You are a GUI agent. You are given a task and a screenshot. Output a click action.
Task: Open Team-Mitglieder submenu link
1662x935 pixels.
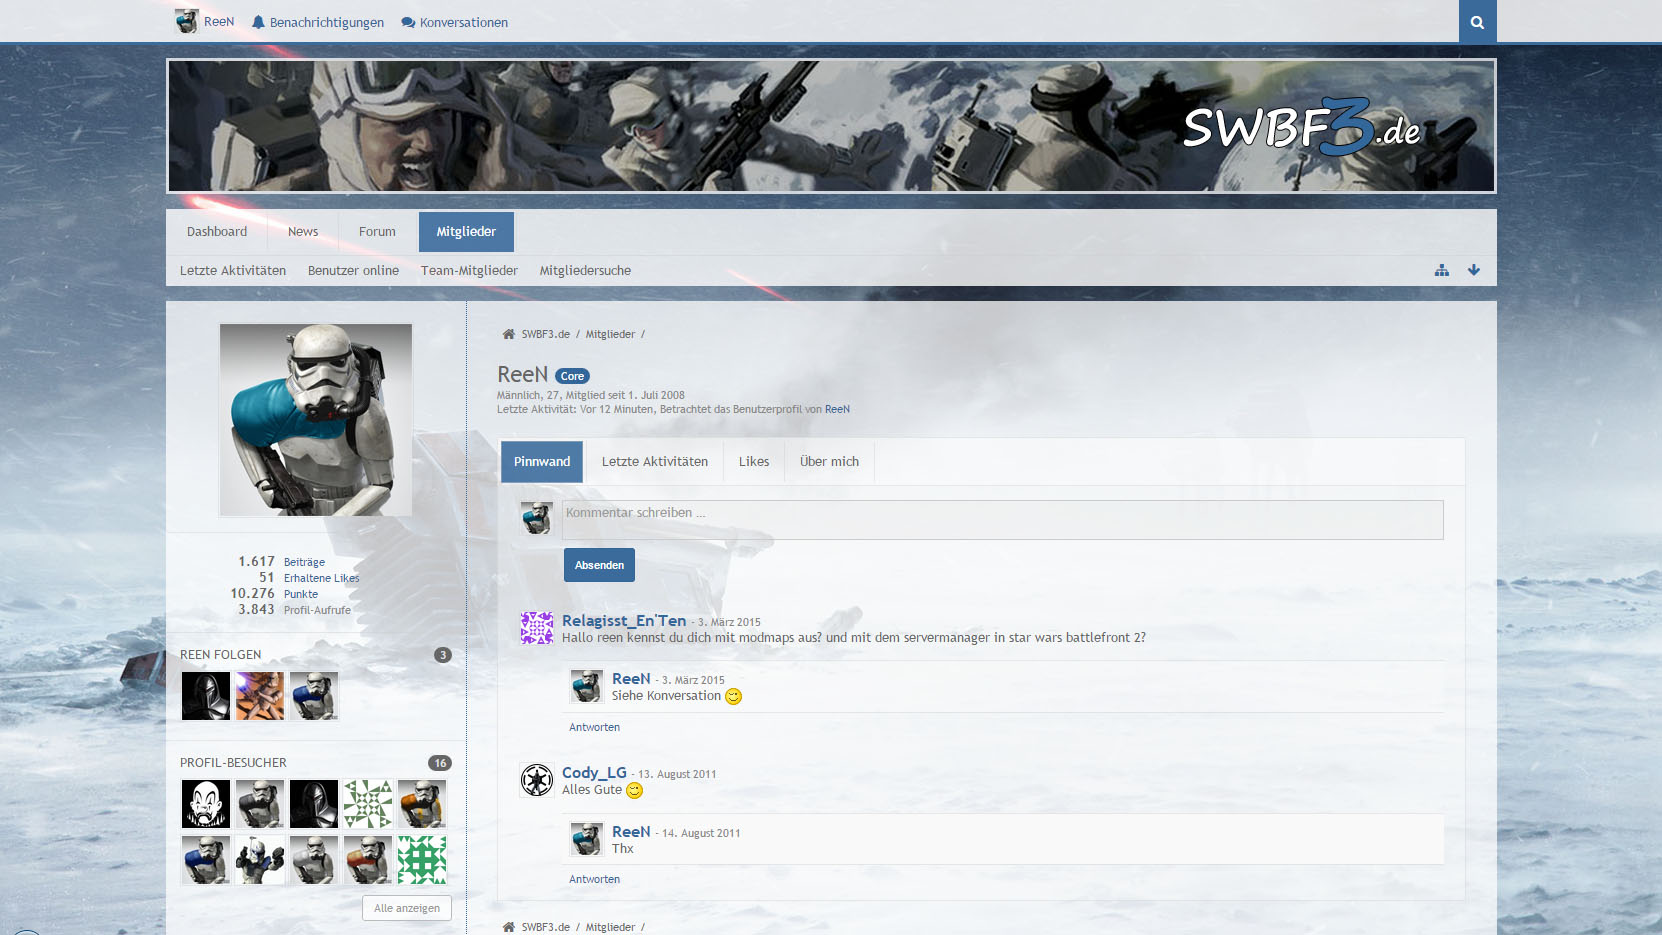pyautogui.click(x=469, y=271)
